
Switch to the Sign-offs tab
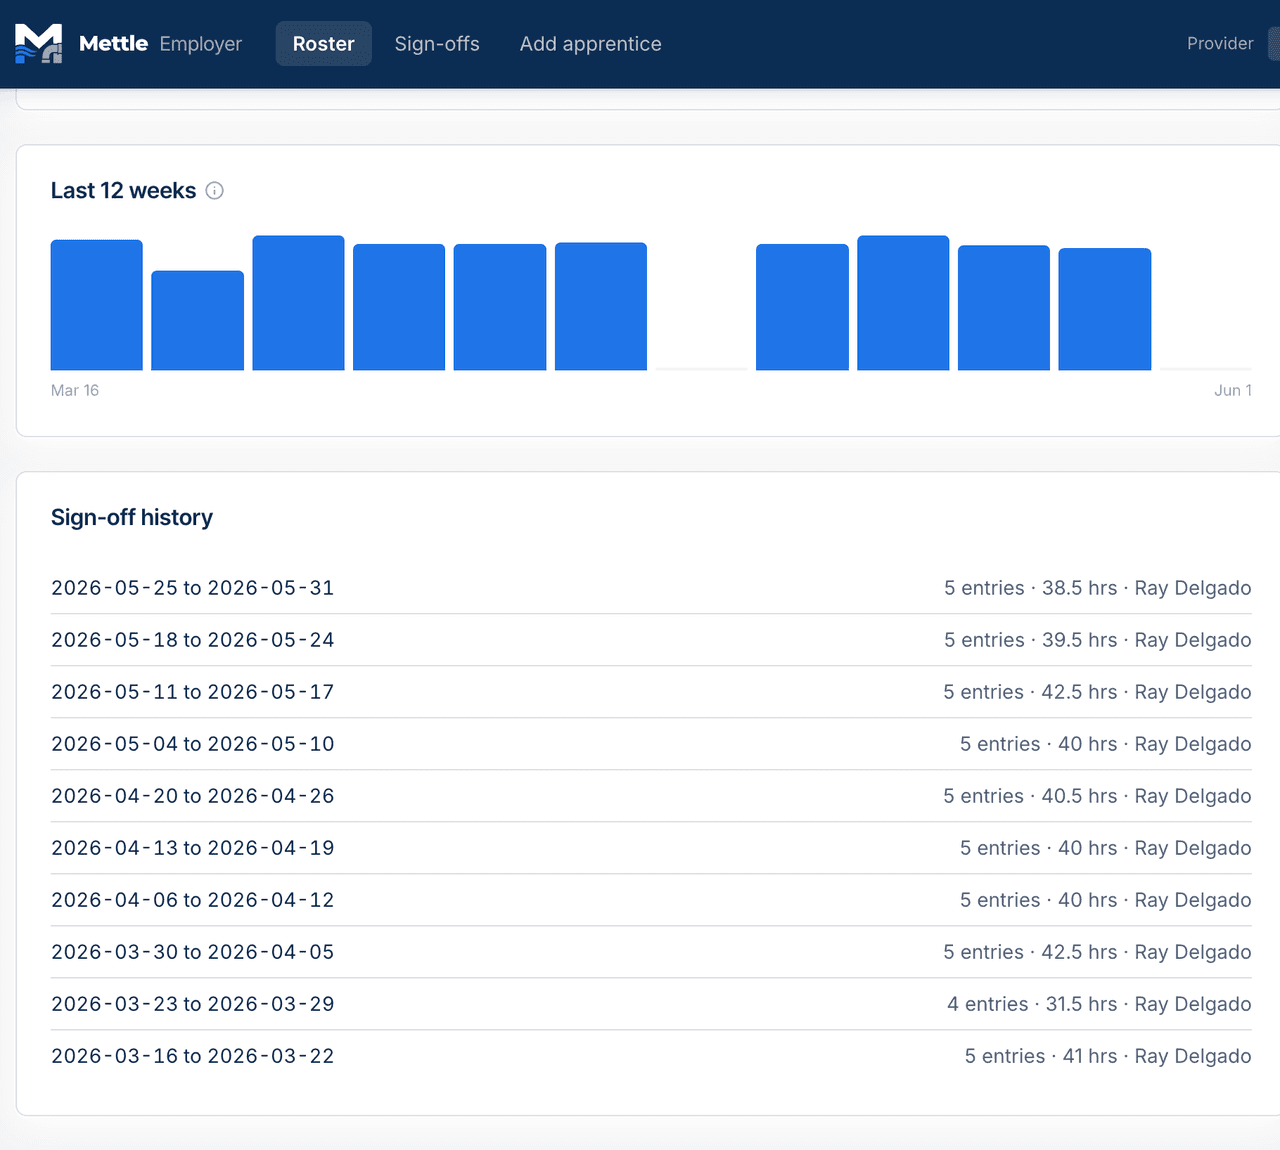coord(437,44)
